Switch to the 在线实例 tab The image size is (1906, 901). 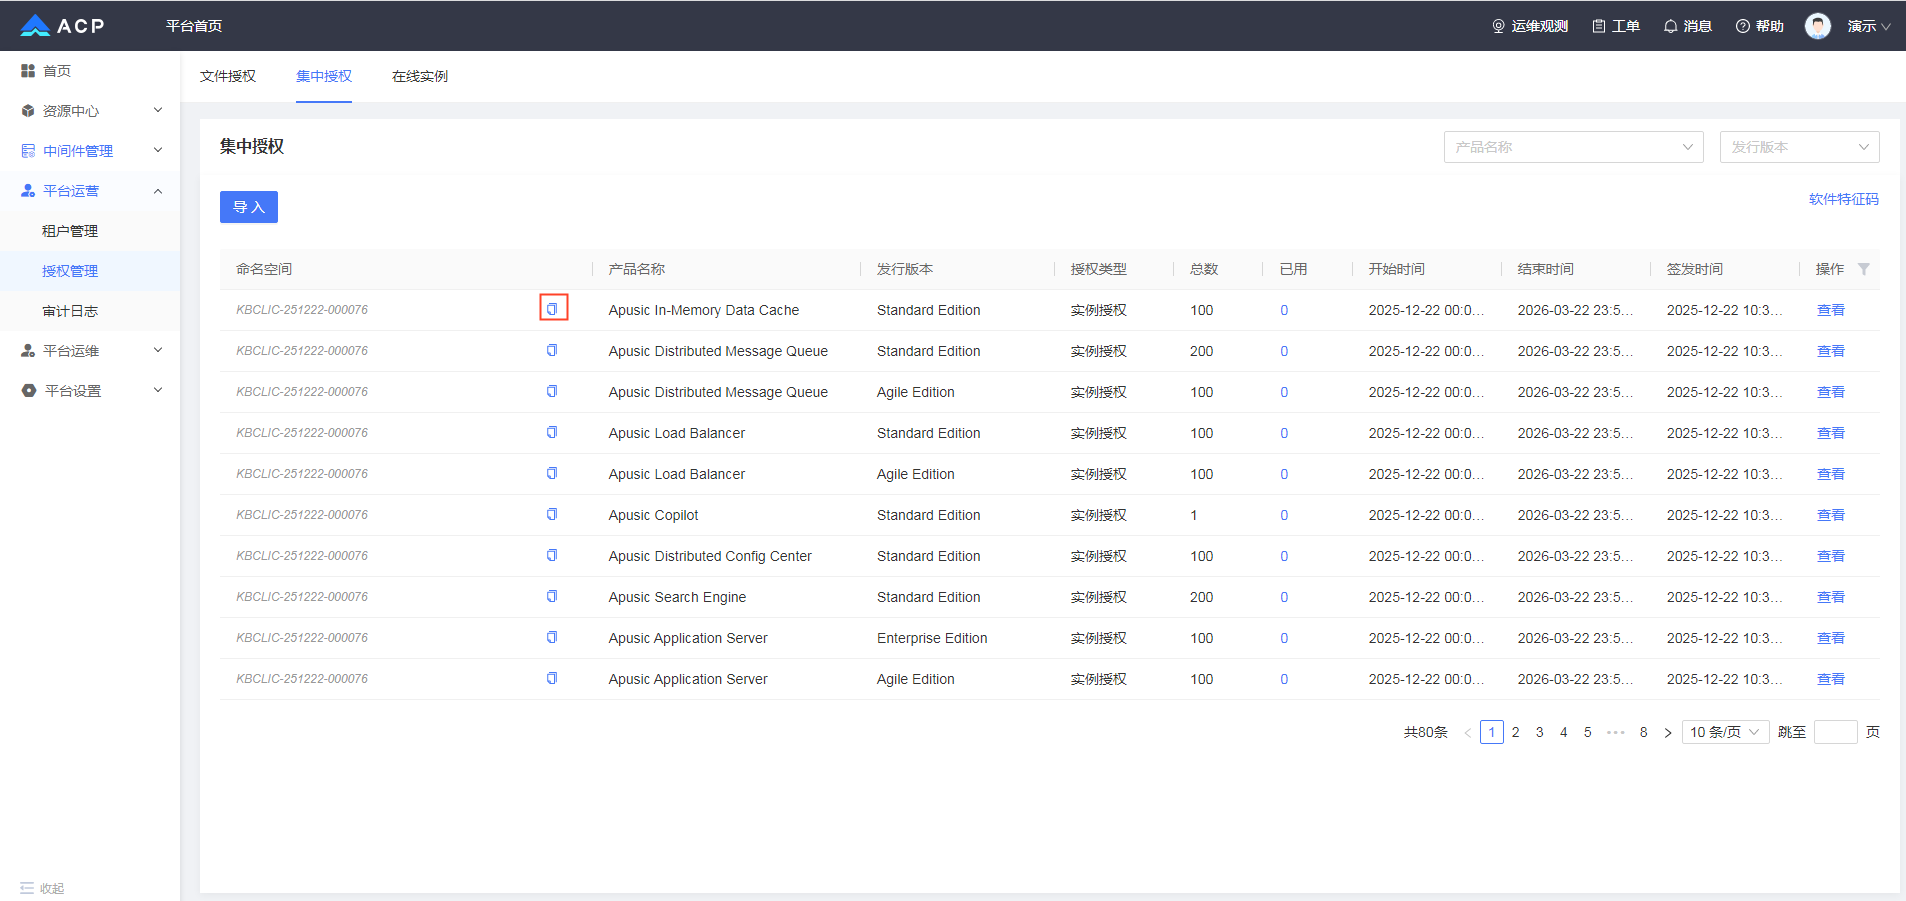tap(420, 76)
